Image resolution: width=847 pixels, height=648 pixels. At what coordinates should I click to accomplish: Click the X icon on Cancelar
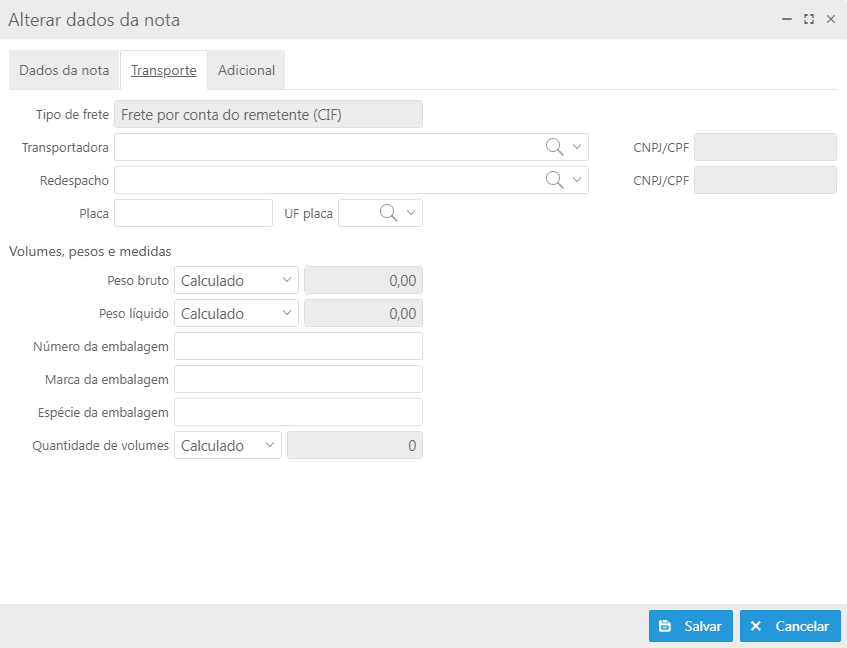tap(756, 626)
